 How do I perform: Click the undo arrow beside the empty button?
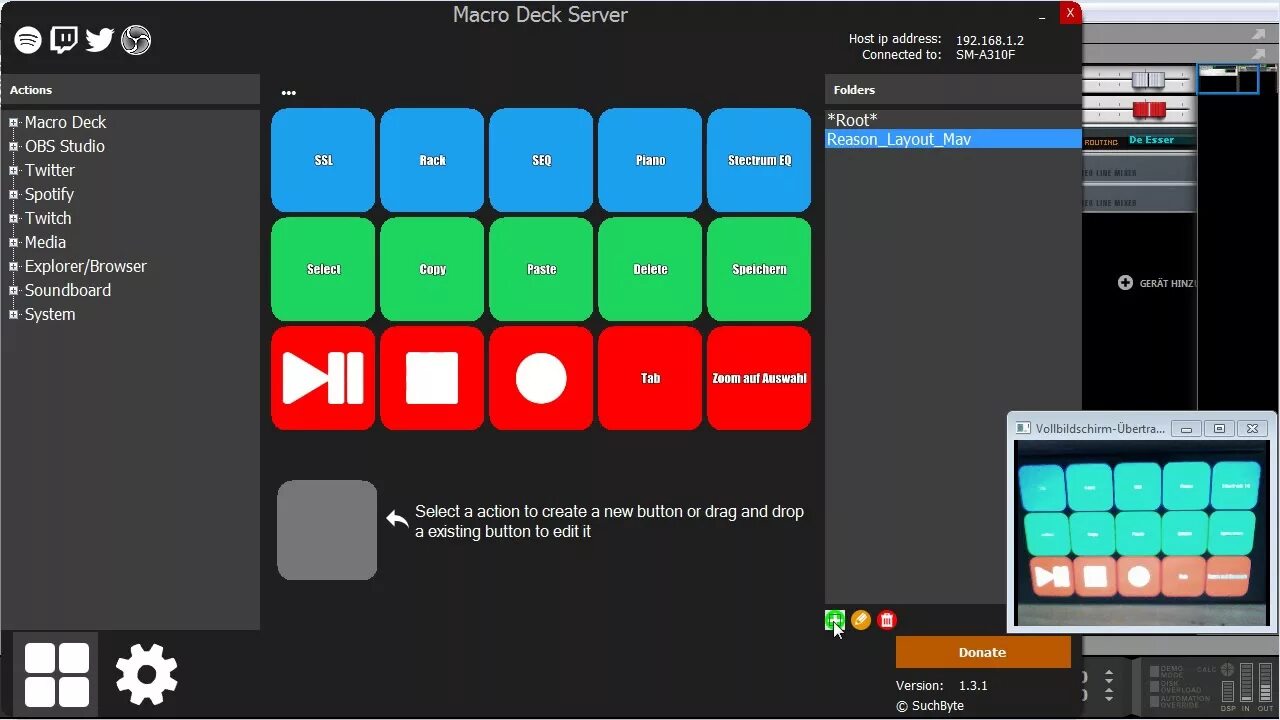[x=397, y=518]
